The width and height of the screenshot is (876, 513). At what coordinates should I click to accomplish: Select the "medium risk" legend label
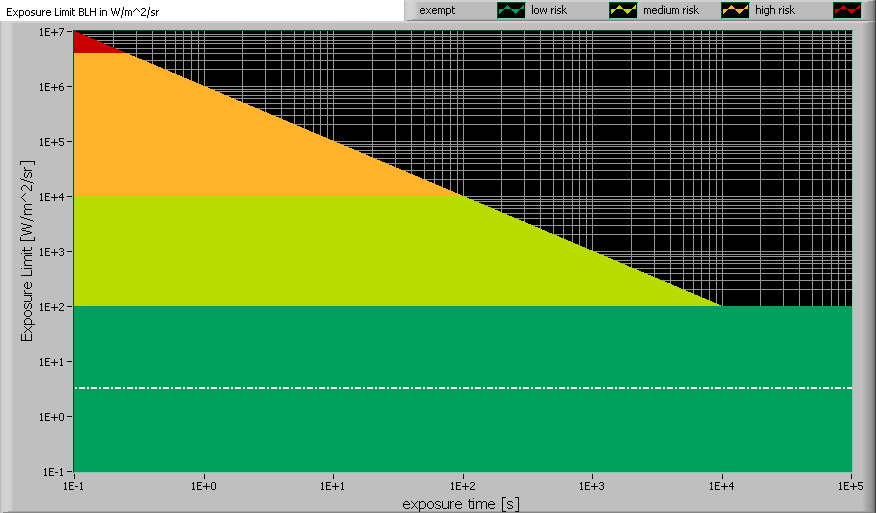[x=672, y=10]
